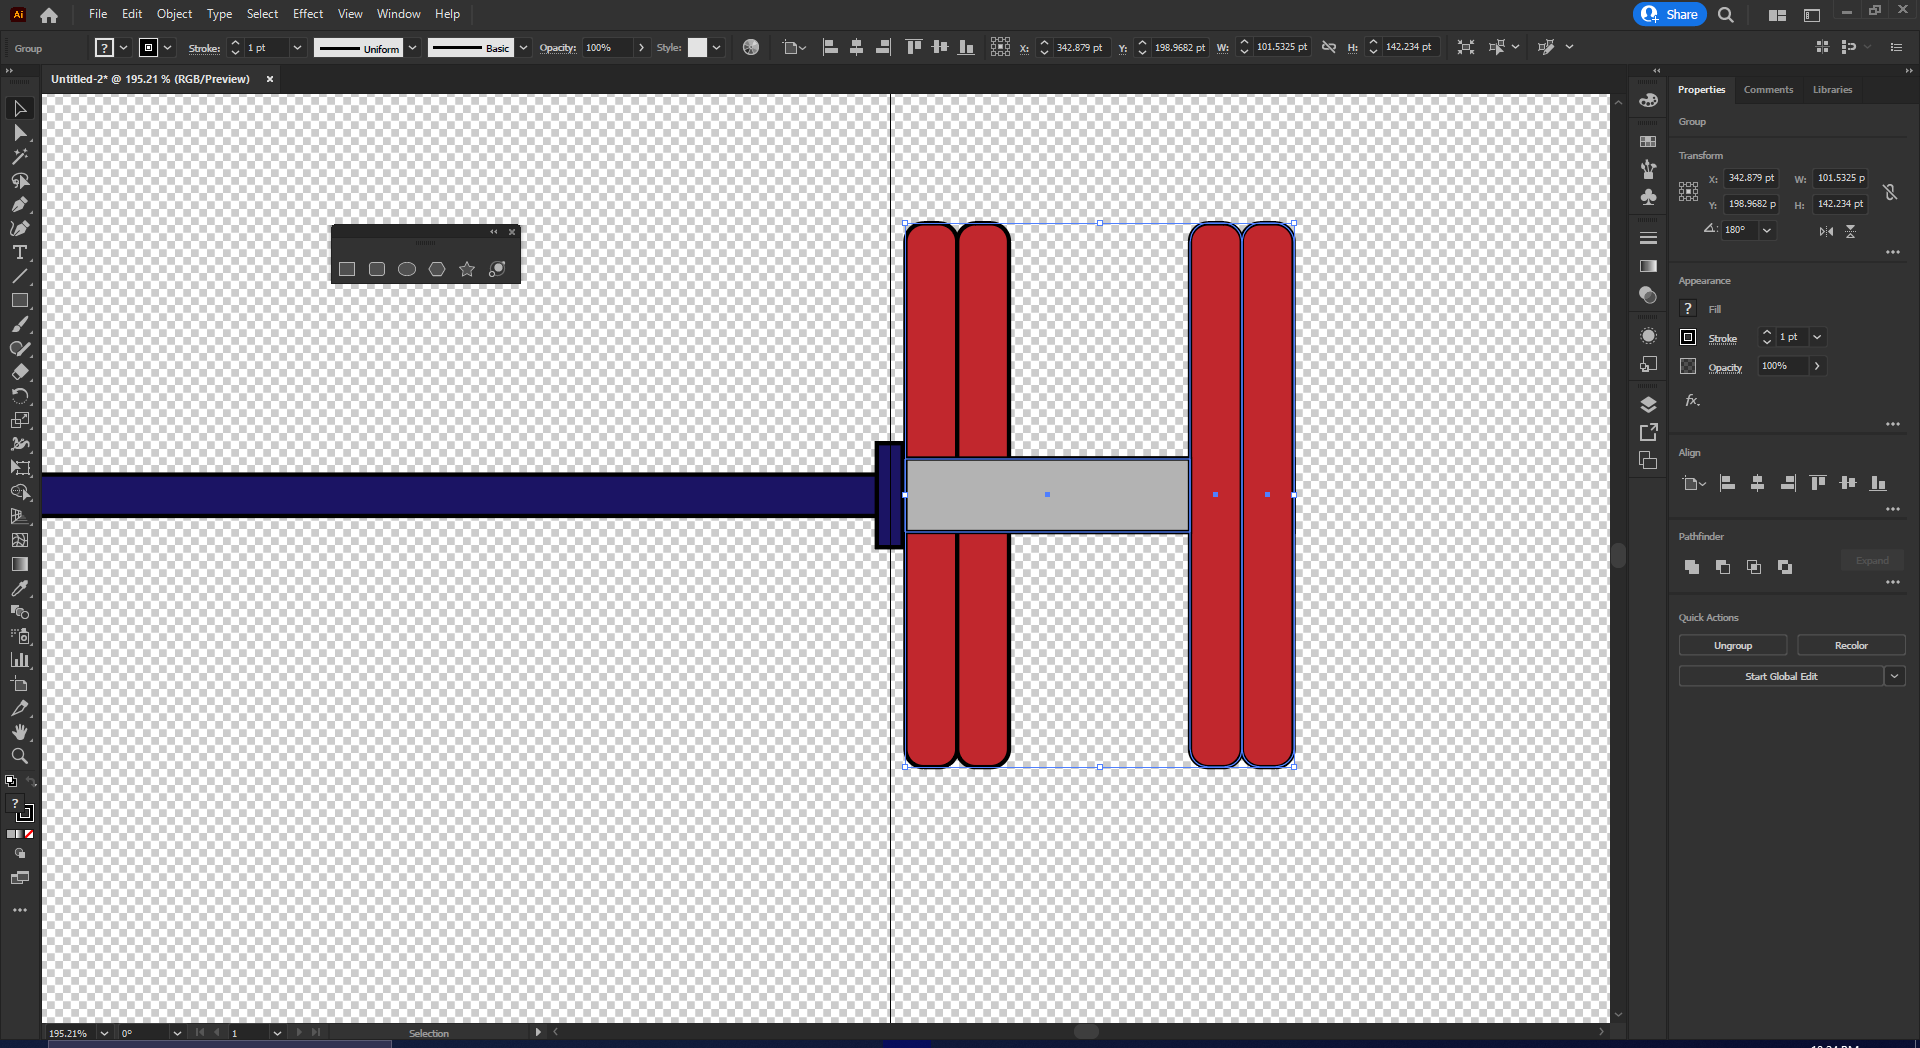Expand the rotation angle dropdown in Transform
Viewport: 1920px width, 1048px height.
point(1767,230)
